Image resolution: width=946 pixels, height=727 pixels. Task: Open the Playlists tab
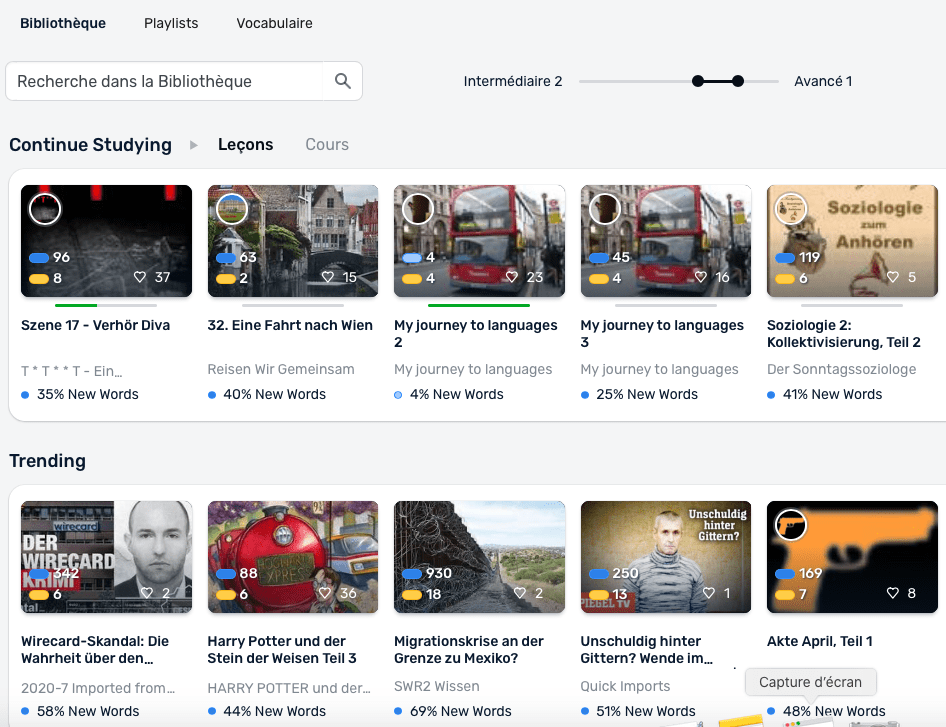coord(171,23)
